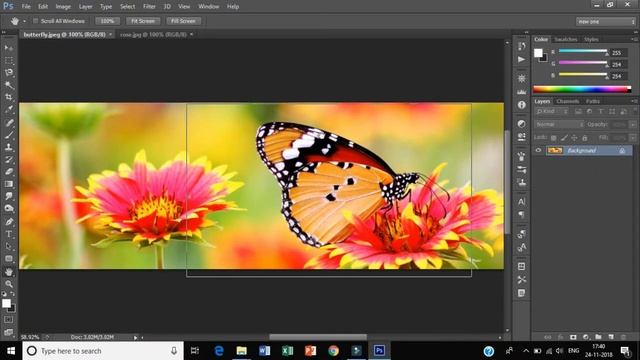The height and width of the screenshot is (360, 640).
Task: Select the Dodge tool
Action: click(9, 209)
